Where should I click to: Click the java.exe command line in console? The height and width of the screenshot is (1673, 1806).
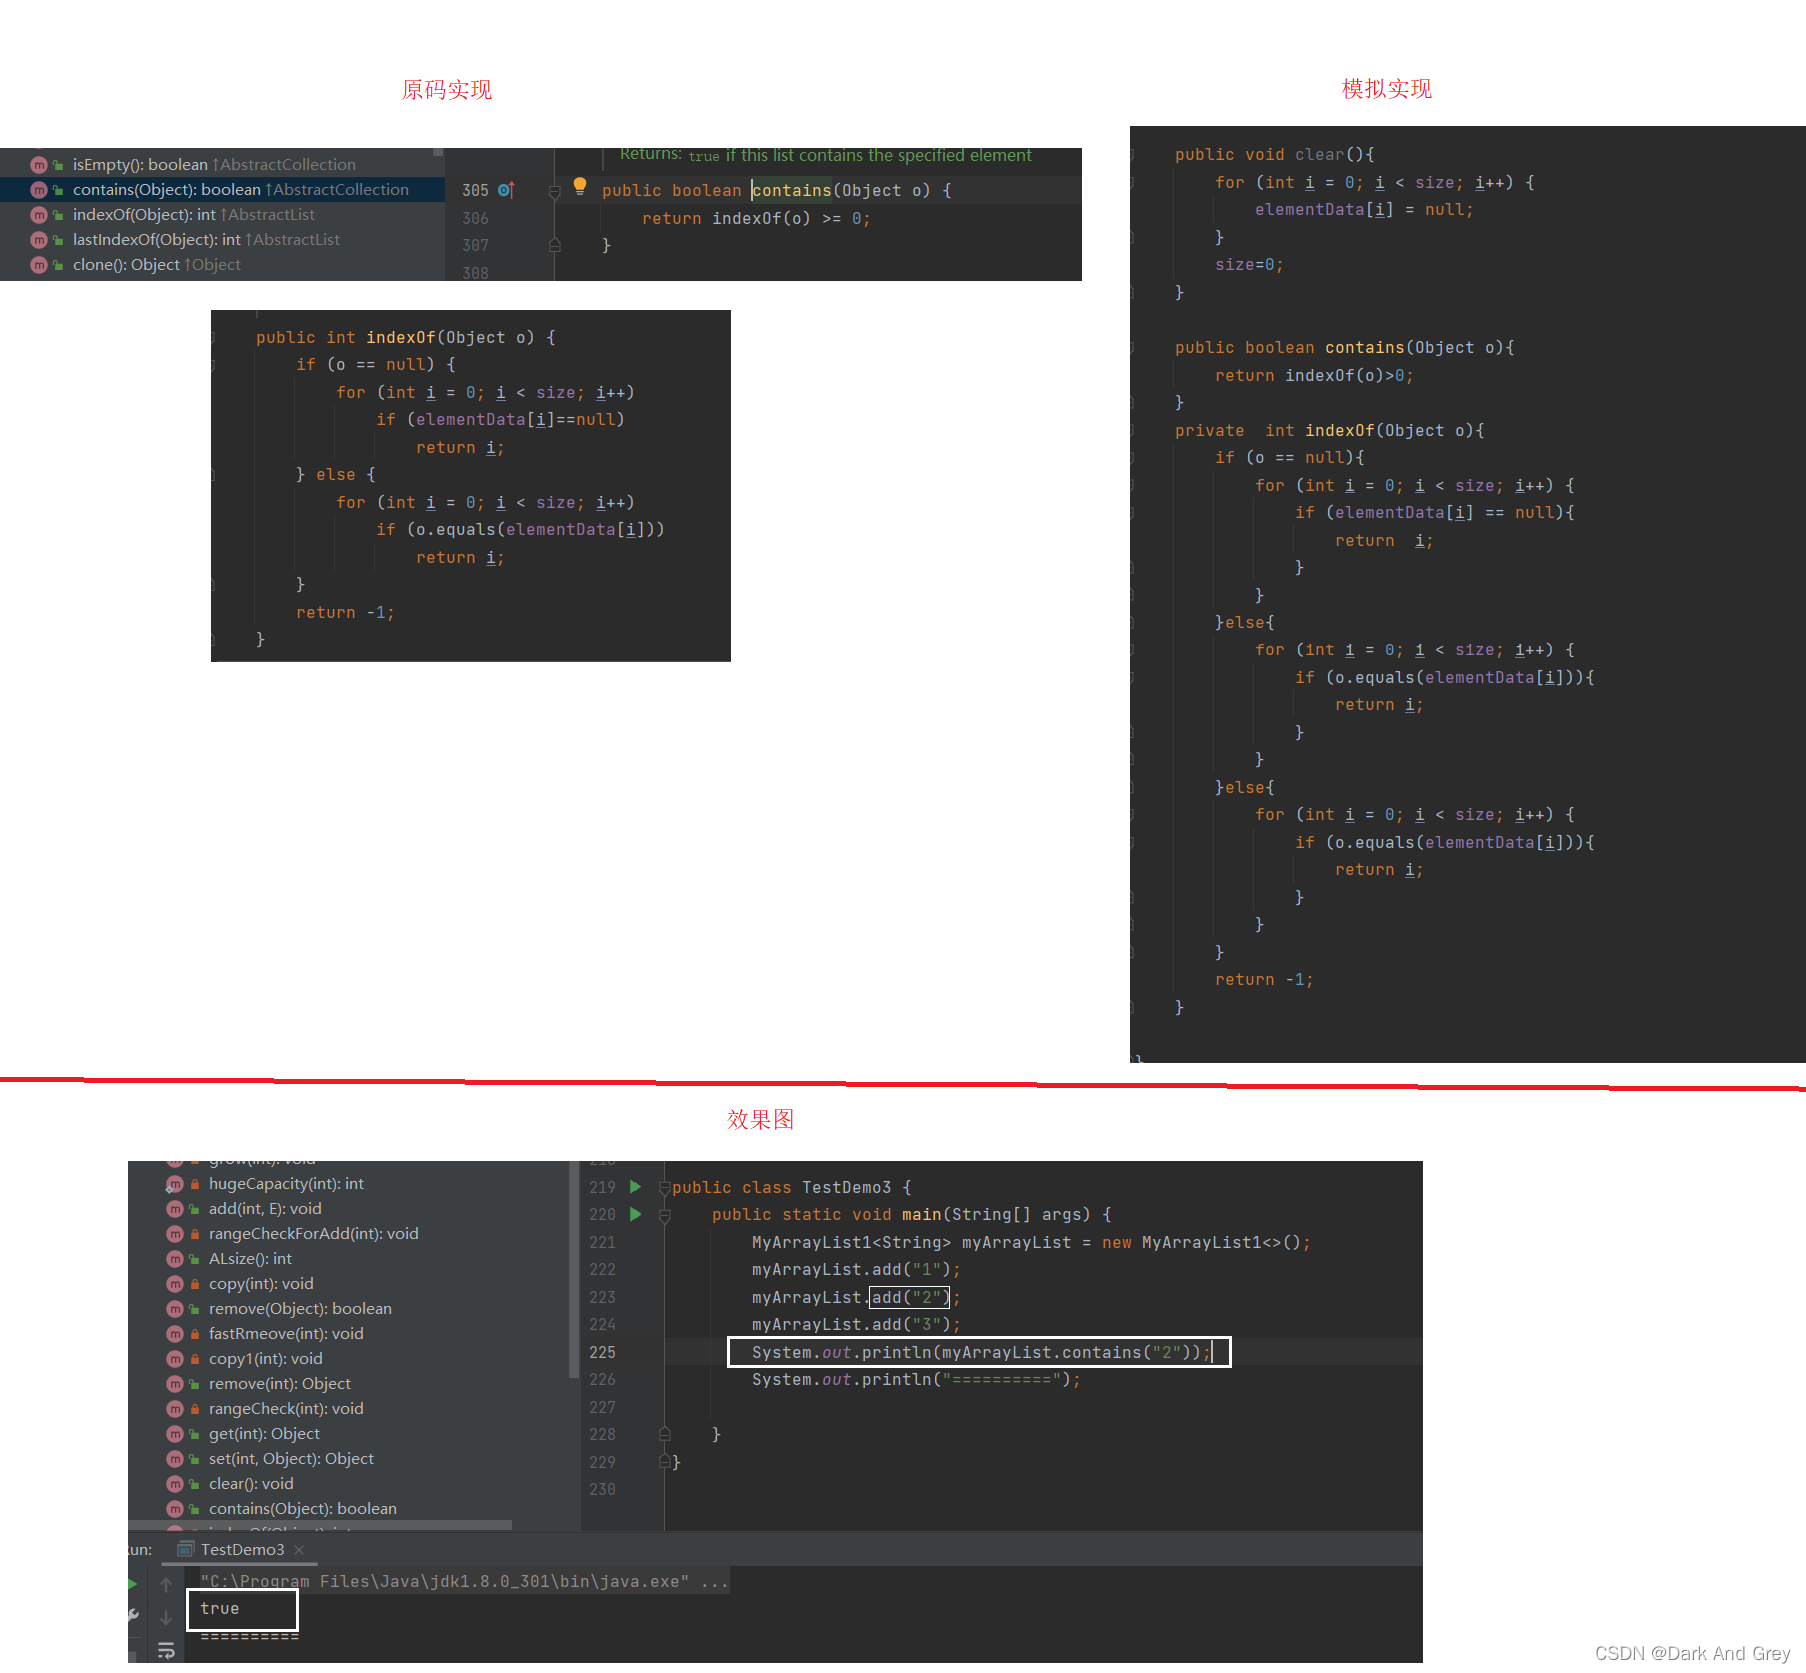tap(464, 1582)
